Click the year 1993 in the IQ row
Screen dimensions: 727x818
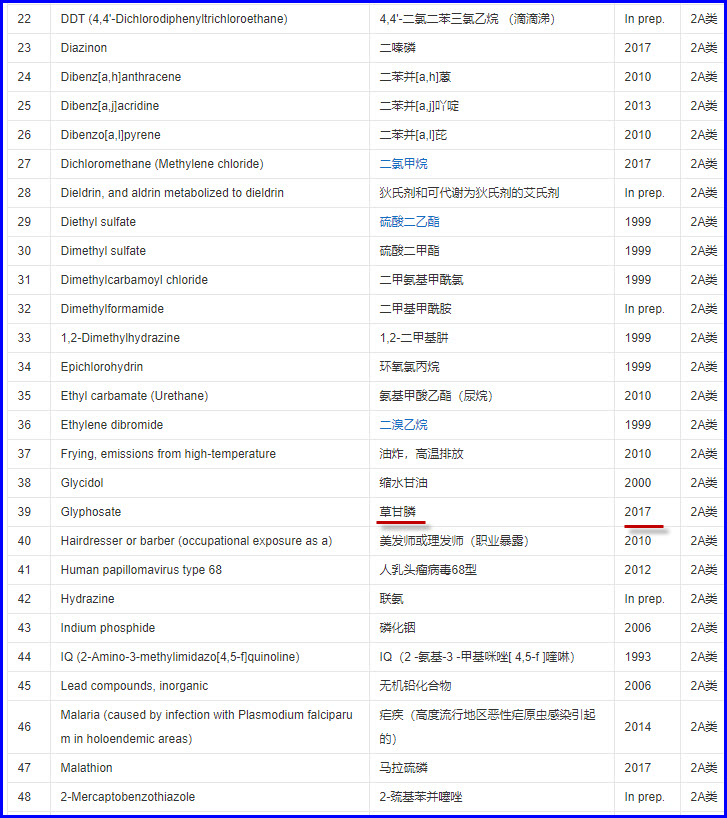pos(638,657)
